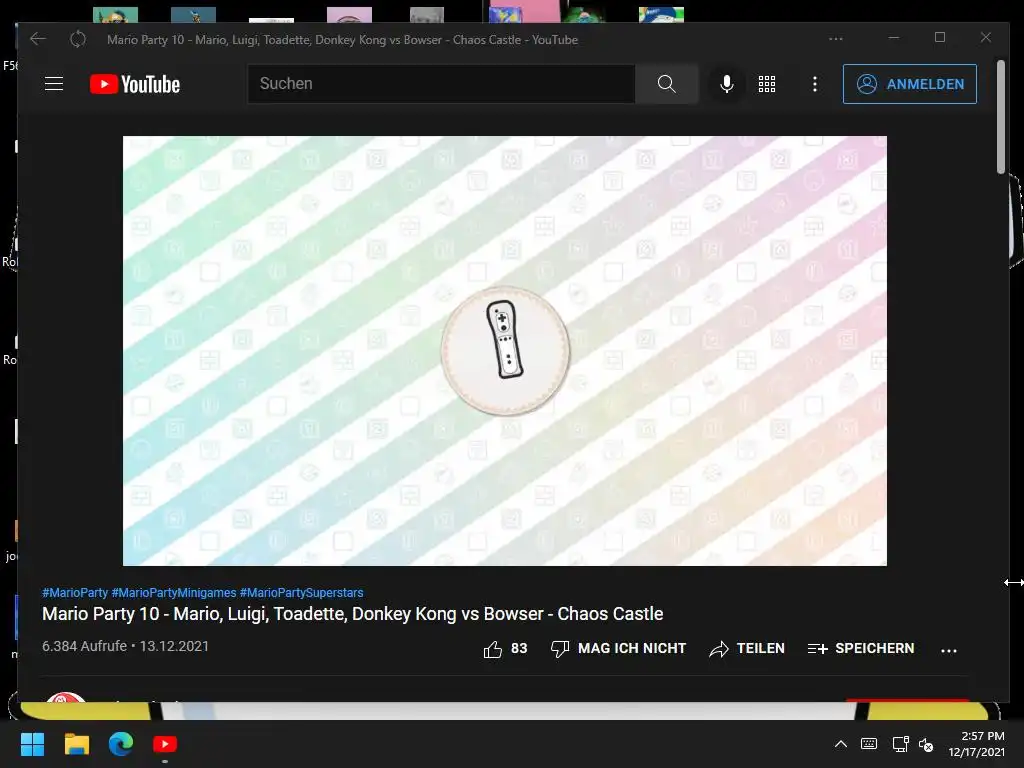Click MAG ICH NICHT dislike button
The image size is (1024, 768).
point(618,648)
